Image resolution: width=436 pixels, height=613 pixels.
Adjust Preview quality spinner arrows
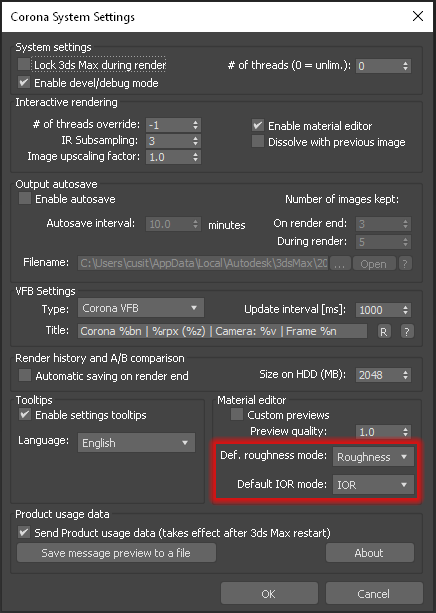tap(406, 432)
